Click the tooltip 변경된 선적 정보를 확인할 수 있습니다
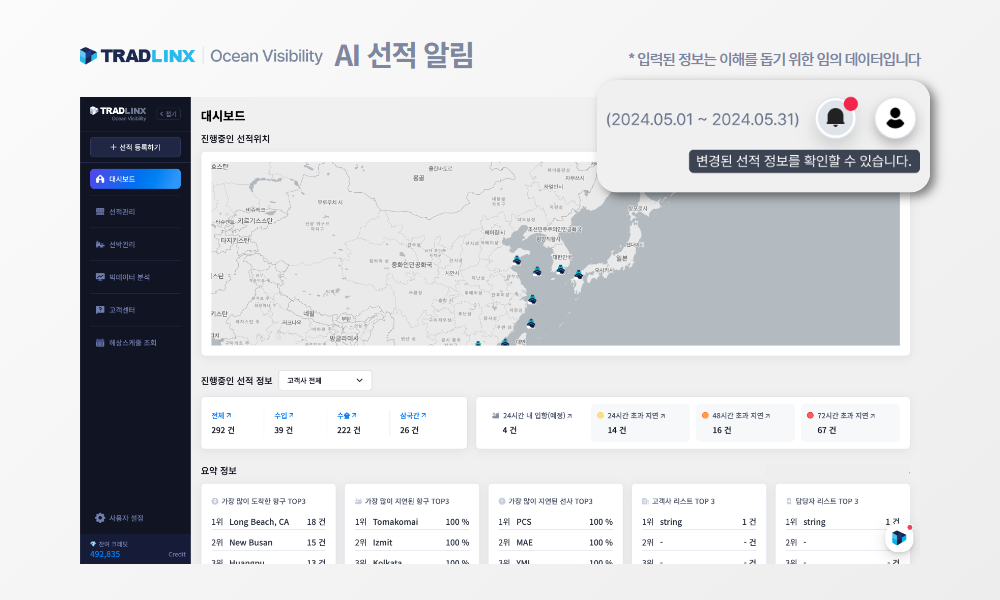Screen dimensions: 1000x600 pos(804,161)
